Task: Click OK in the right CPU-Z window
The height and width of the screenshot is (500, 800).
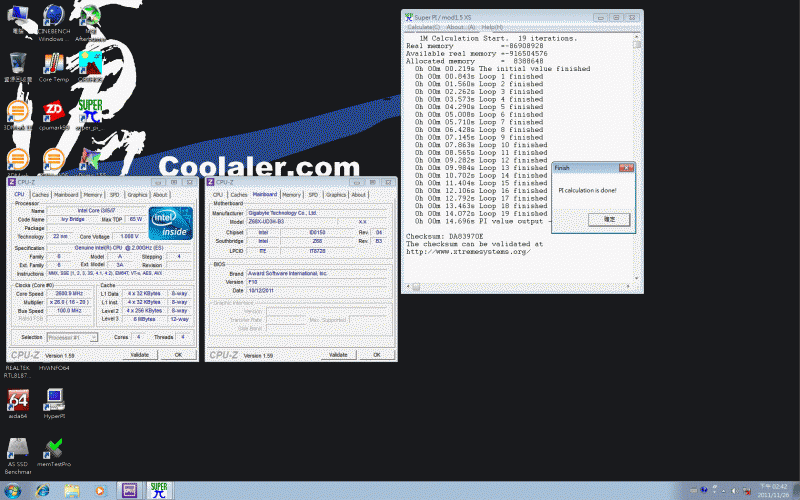Action: (x=377, y=355)
